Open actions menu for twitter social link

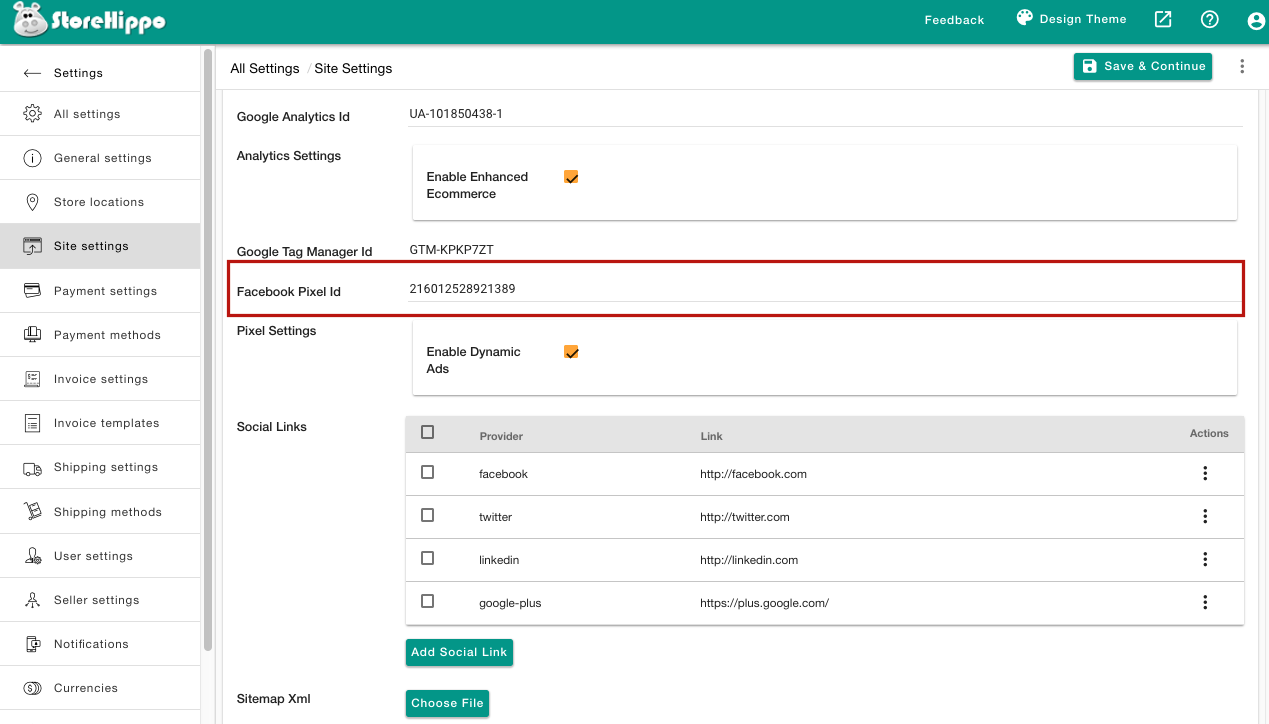tap(1205, 516)
